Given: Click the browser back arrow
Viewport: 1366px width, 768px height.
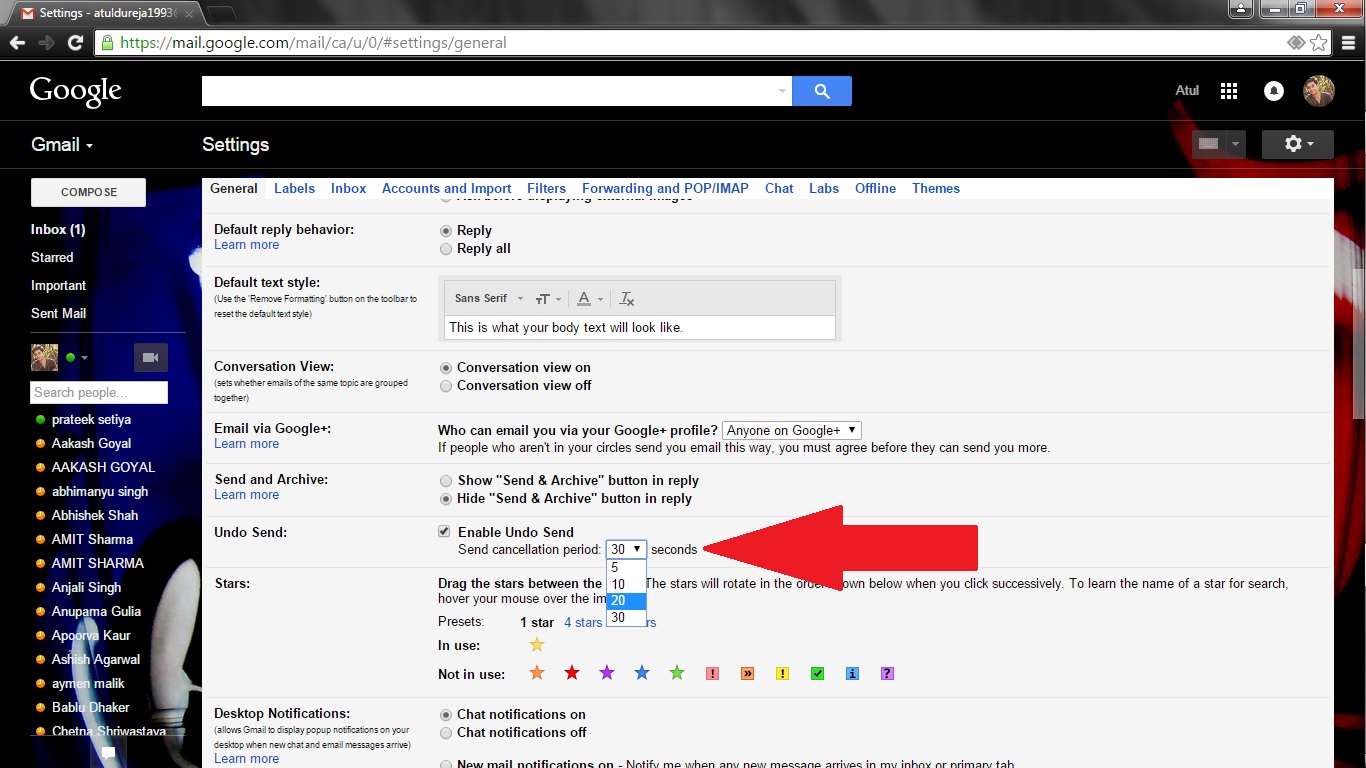Looking at the screenshot, I should tap(17, 43).
